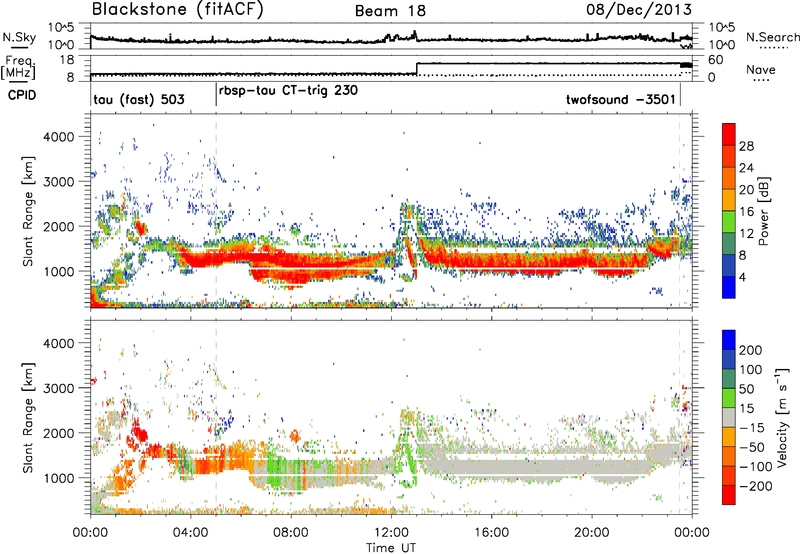
Task: Click the frequency step near 13:00 UT
Action: (x=417, y=68)
